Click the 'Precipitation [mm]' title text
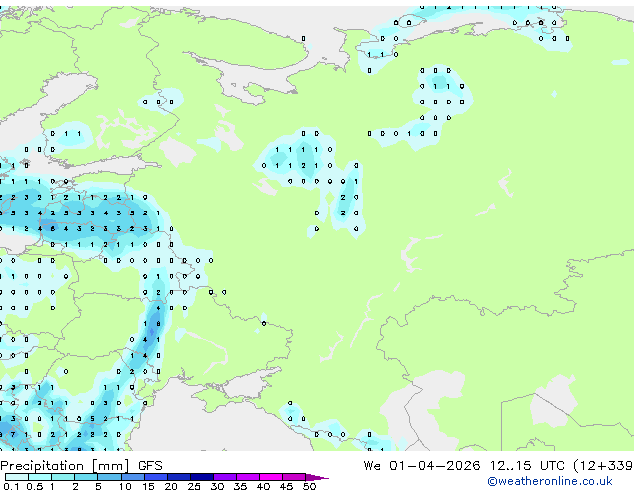Image resolution: width=634 pixels, height=490 pixels. [65, 466]
